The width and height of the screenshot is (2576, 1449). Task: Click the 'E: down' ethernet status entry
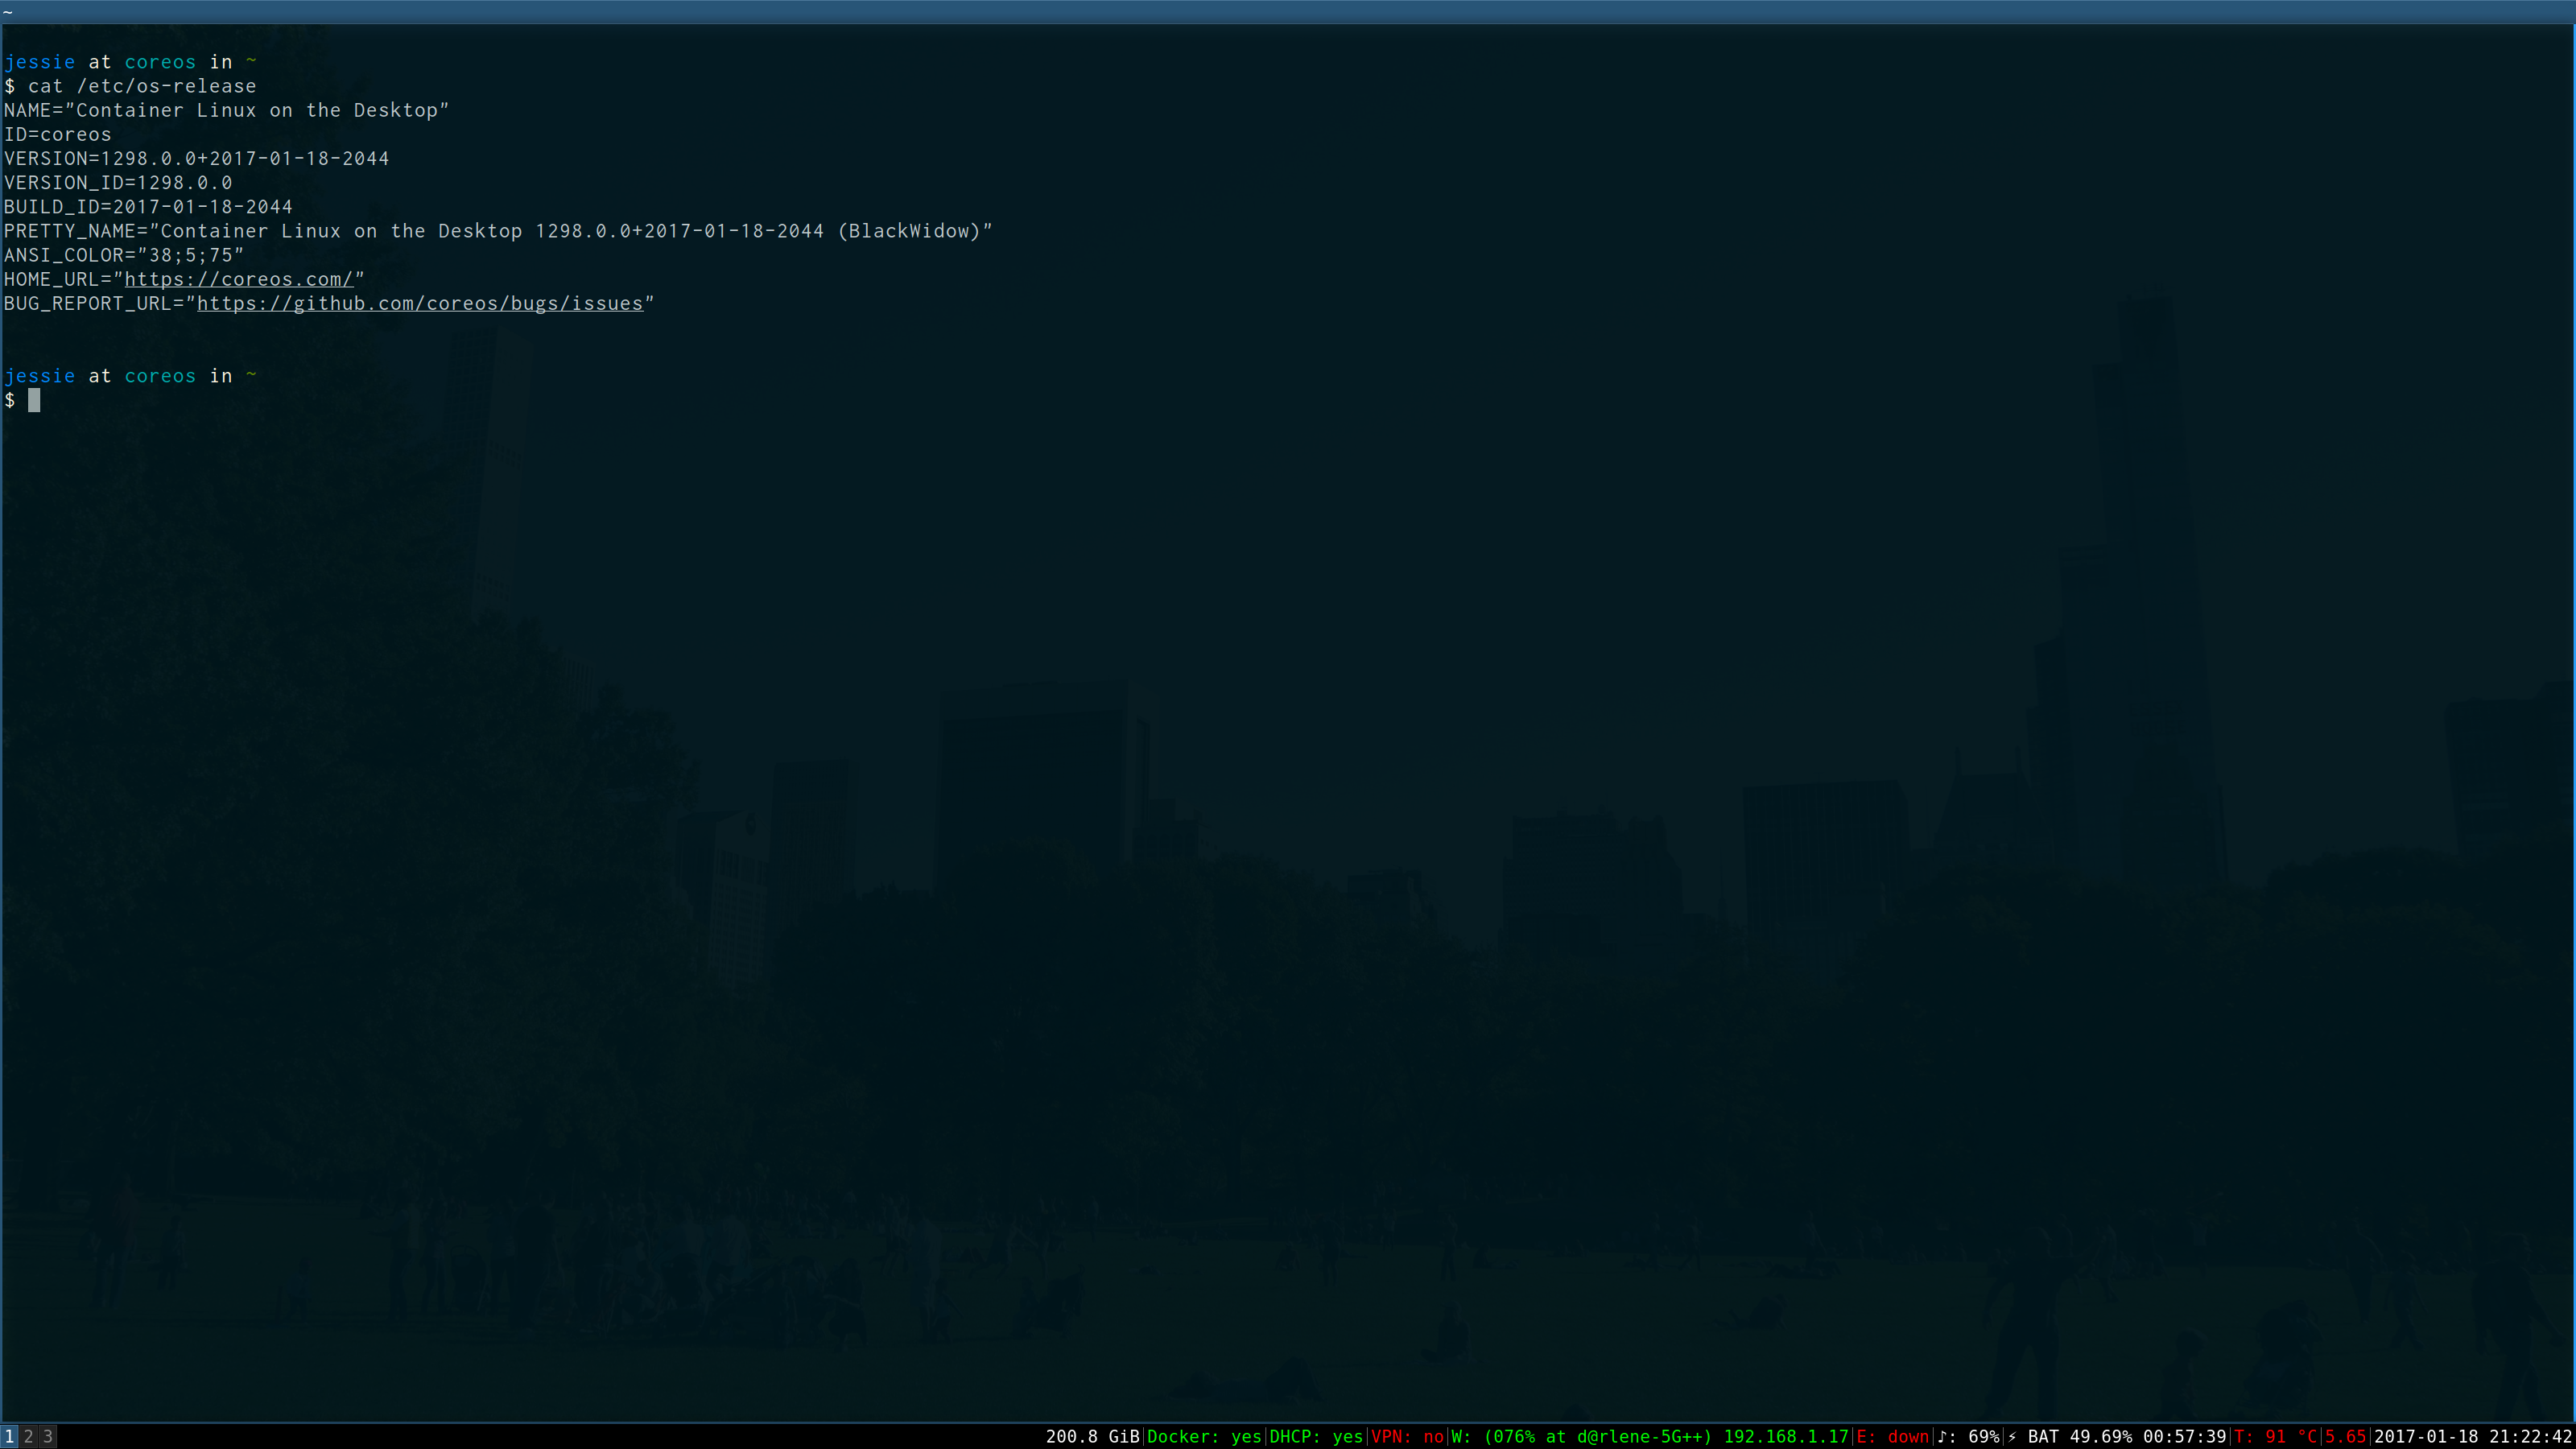click(x=1892, y=1437)
